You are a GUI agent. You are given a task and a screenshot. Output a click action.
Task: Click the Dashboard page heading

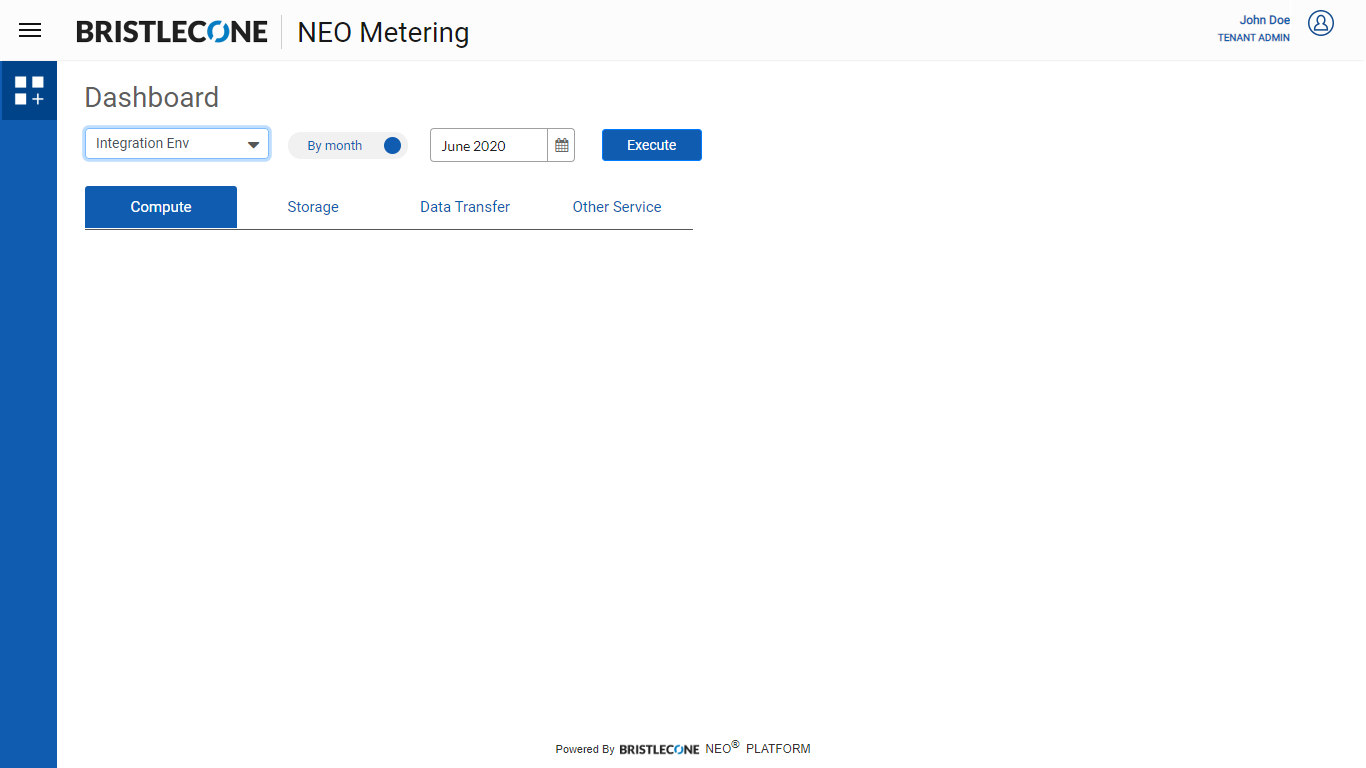click(x=152, y=97)
